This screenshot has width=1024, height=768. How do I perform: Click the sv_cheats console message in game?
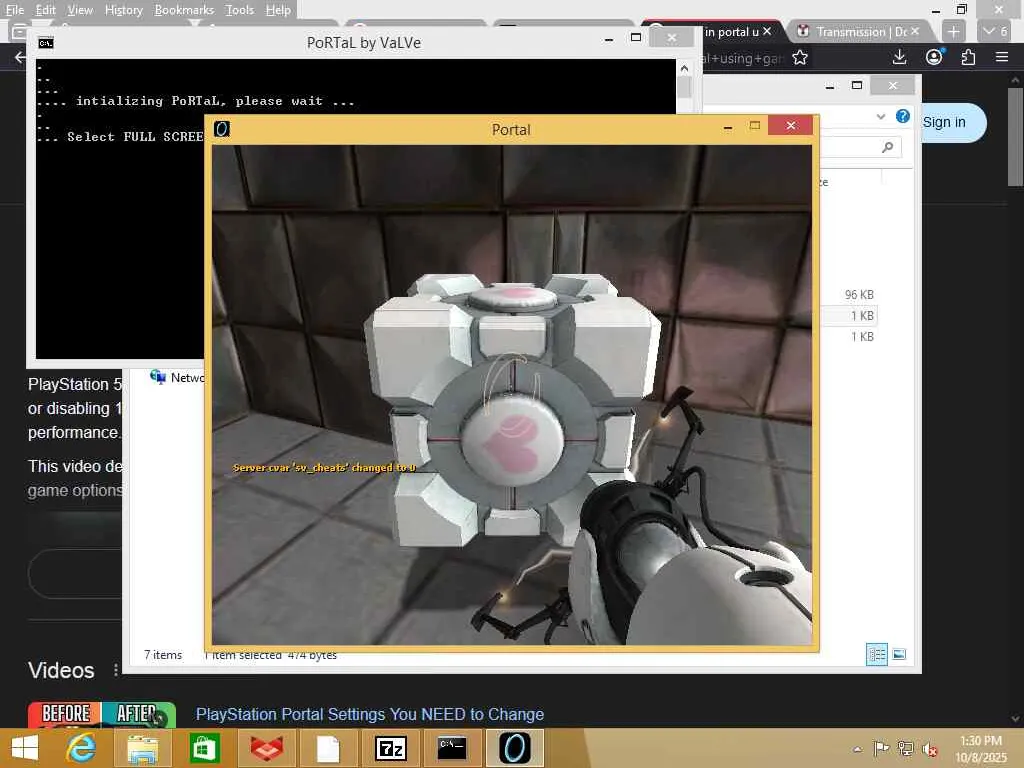325,468
